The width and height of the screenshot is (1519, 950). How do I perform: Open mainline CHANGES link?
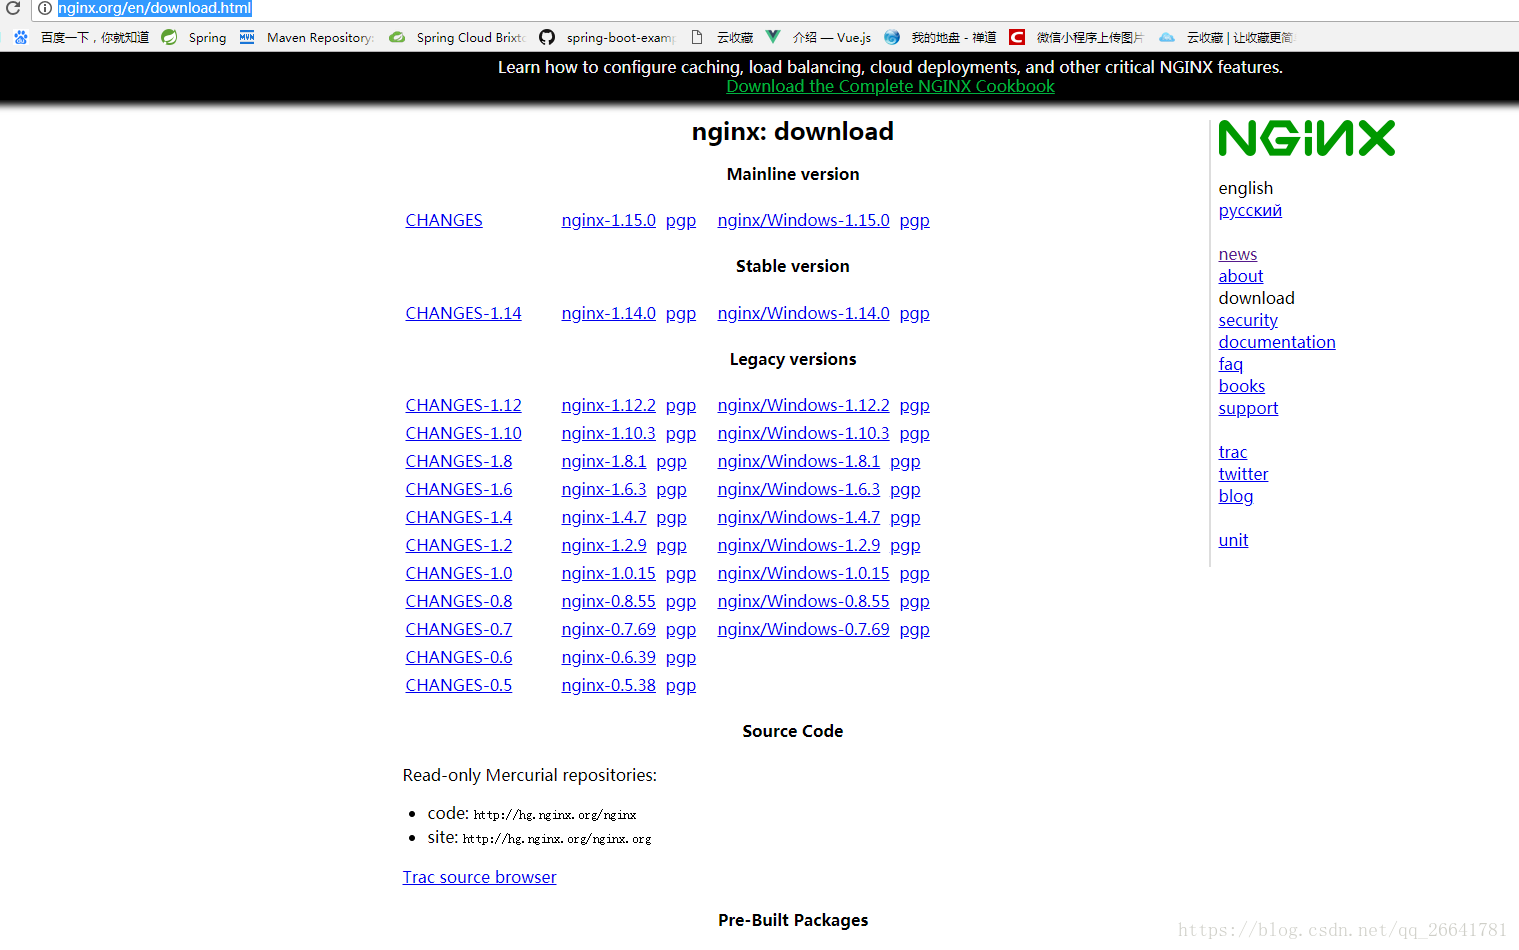pyautogui.click(x=444, y=220)
